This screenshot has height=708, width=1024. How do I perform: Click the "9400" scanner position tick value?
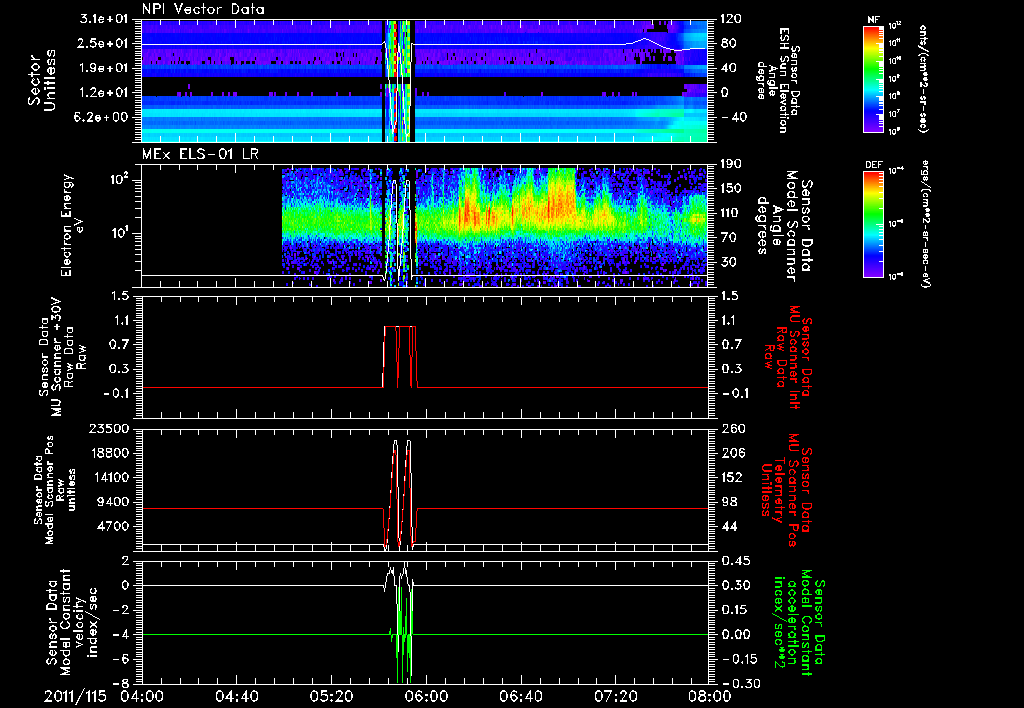[x=114, y=502]
